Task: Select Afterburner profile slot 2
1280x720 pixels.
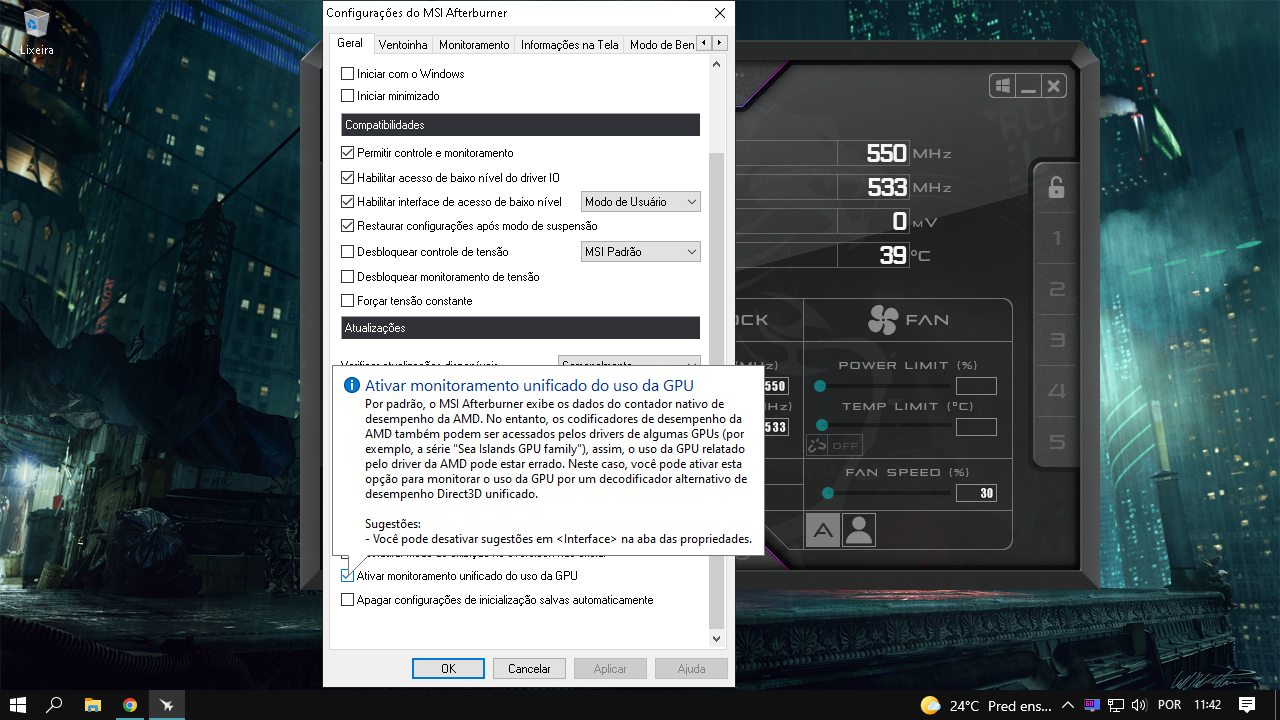Action: (x=1057, y=290)
